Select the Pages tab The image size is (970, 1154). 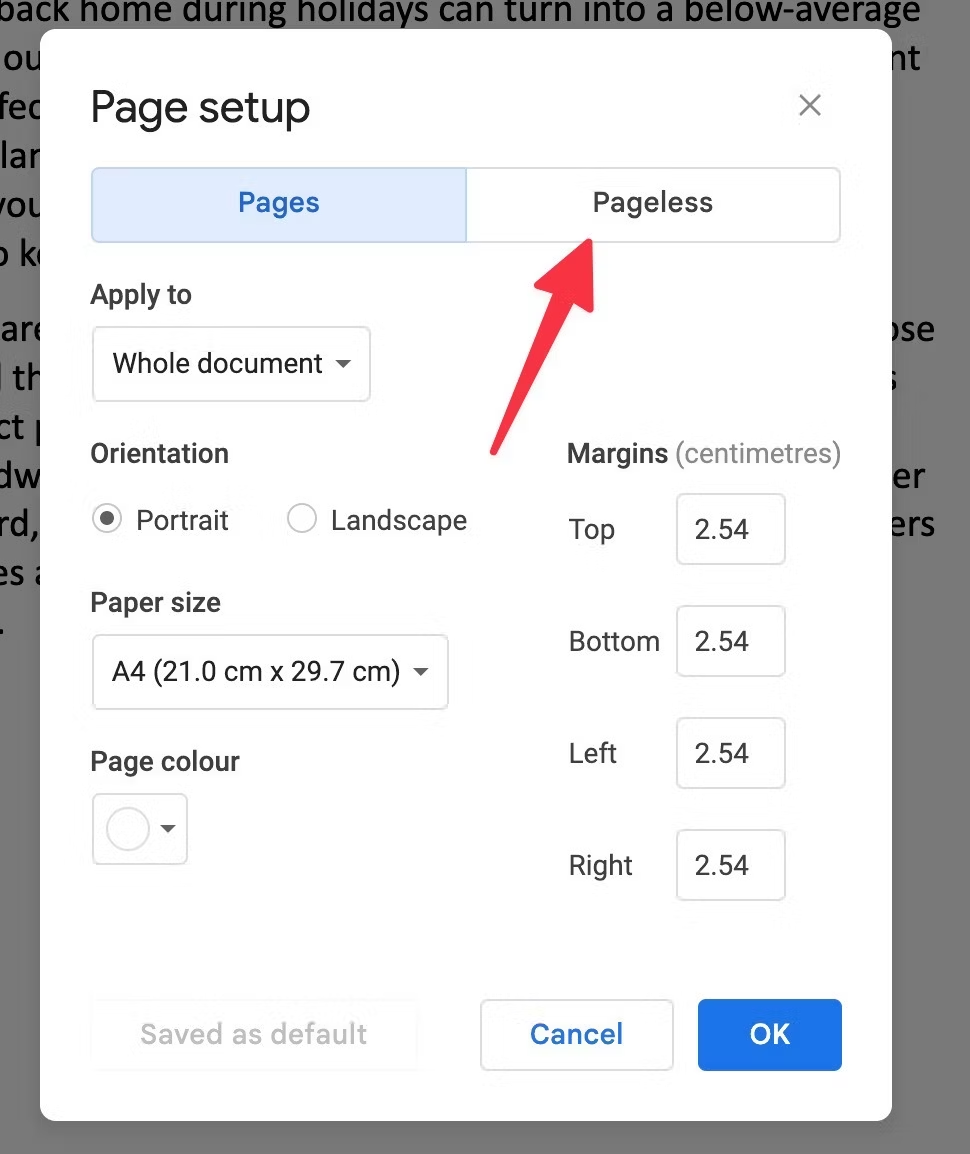278,204
